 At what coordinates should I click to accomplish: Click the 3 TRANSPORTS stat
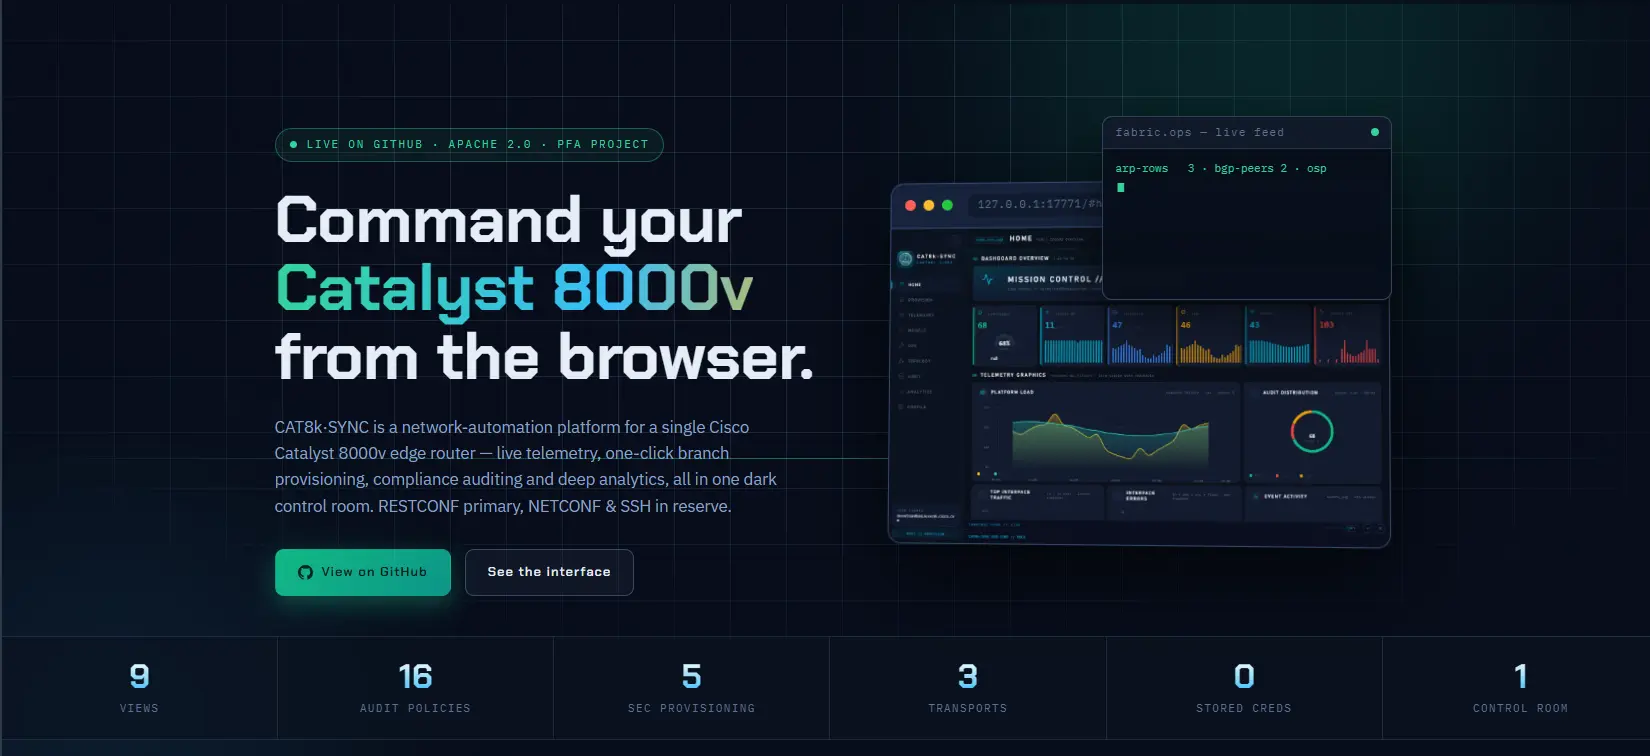click(x=968, y=688)
